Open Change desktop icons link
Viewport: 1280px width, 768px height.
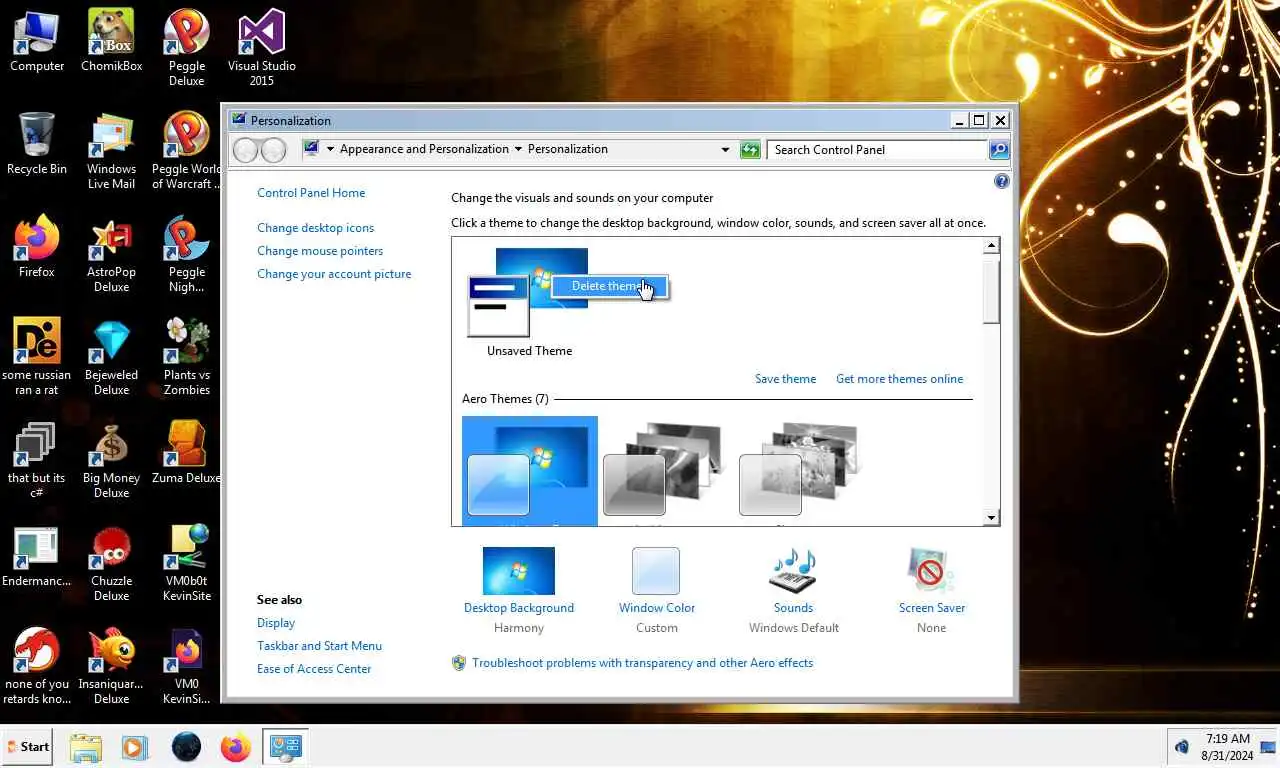click(x=315, y=228)
